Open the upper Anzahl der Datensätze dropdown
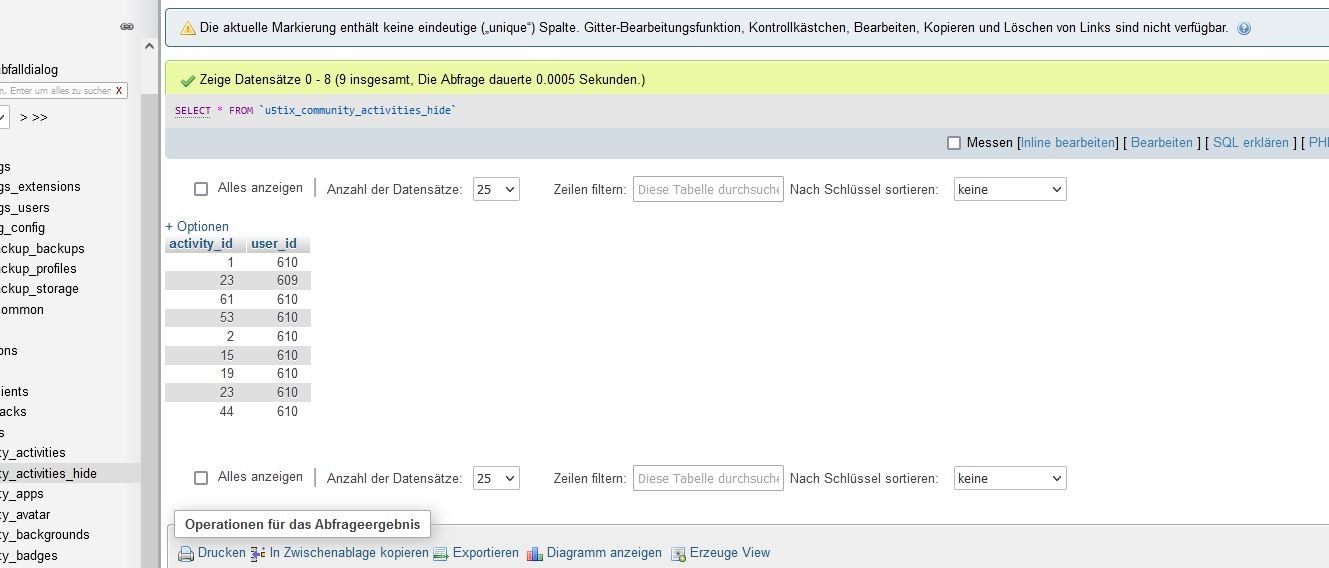The height and width of the screenshot is (568, 1329). coord(496,189)
